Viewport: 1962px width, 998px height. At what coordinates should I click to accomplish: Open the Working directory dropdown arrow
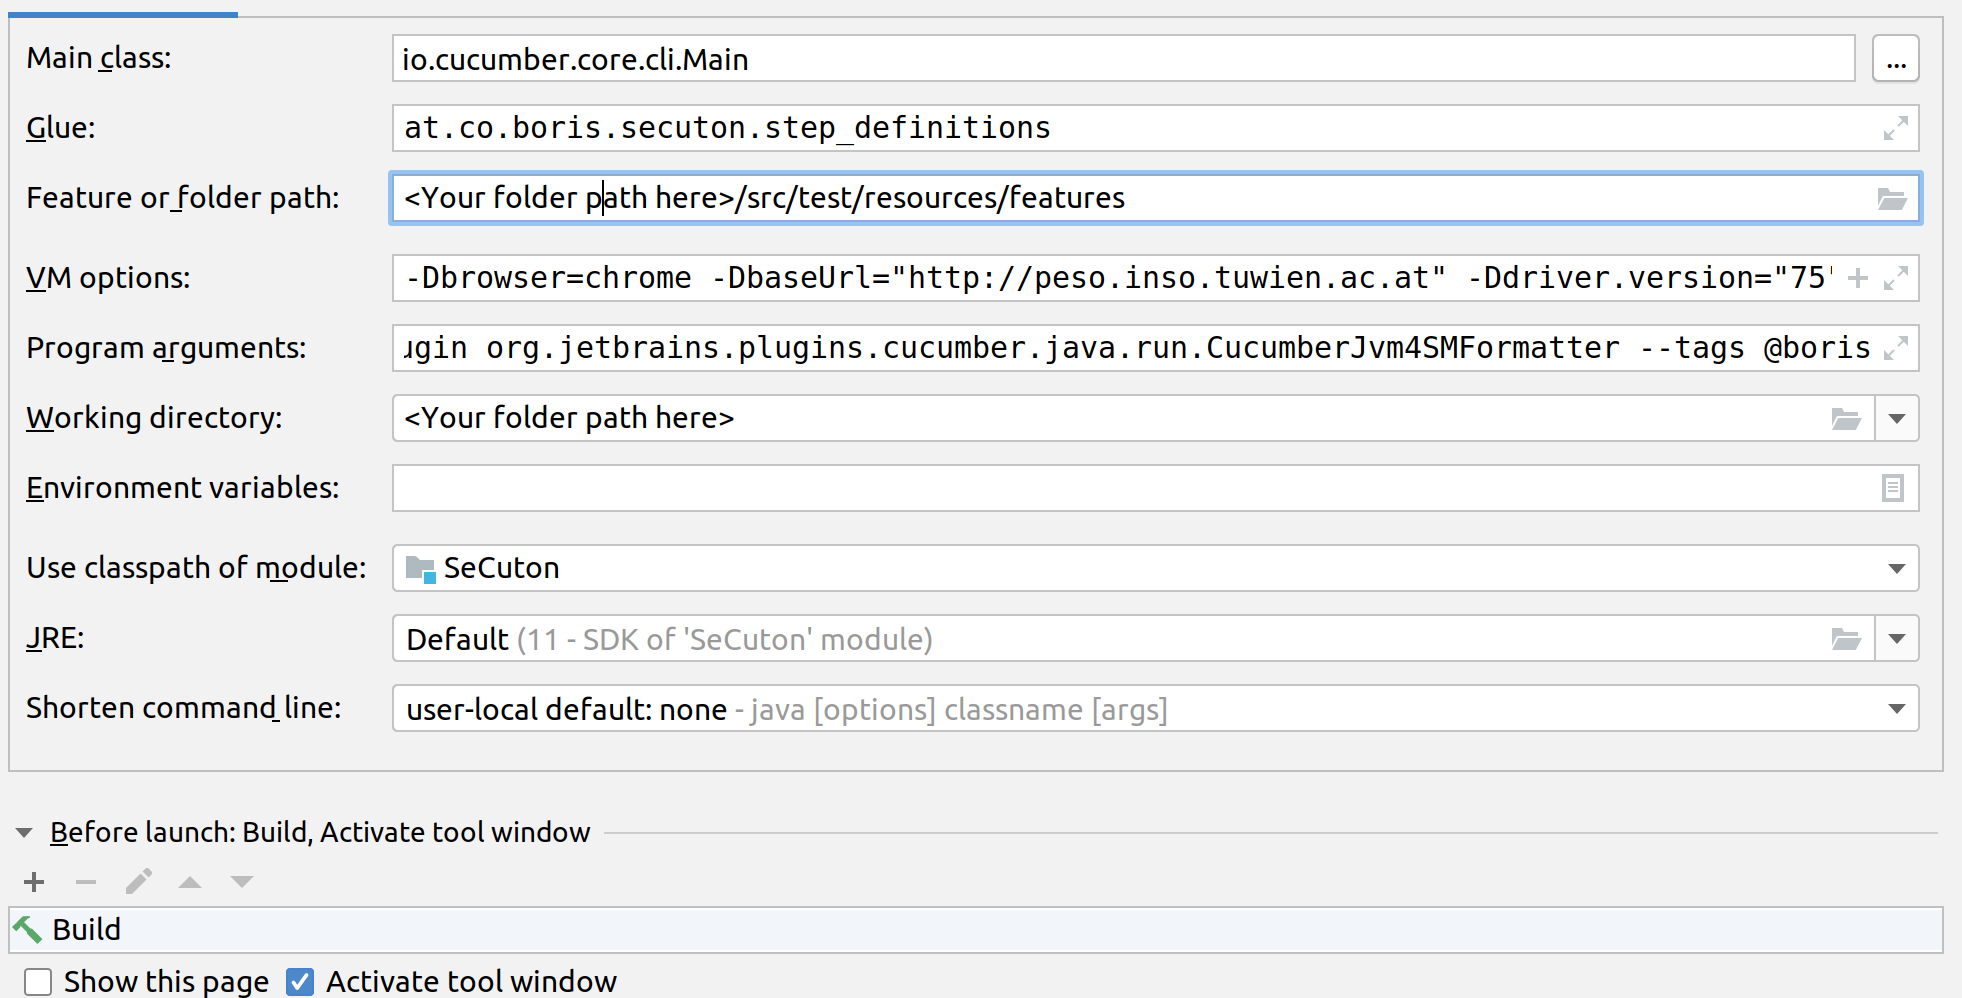click(1897, 418)
